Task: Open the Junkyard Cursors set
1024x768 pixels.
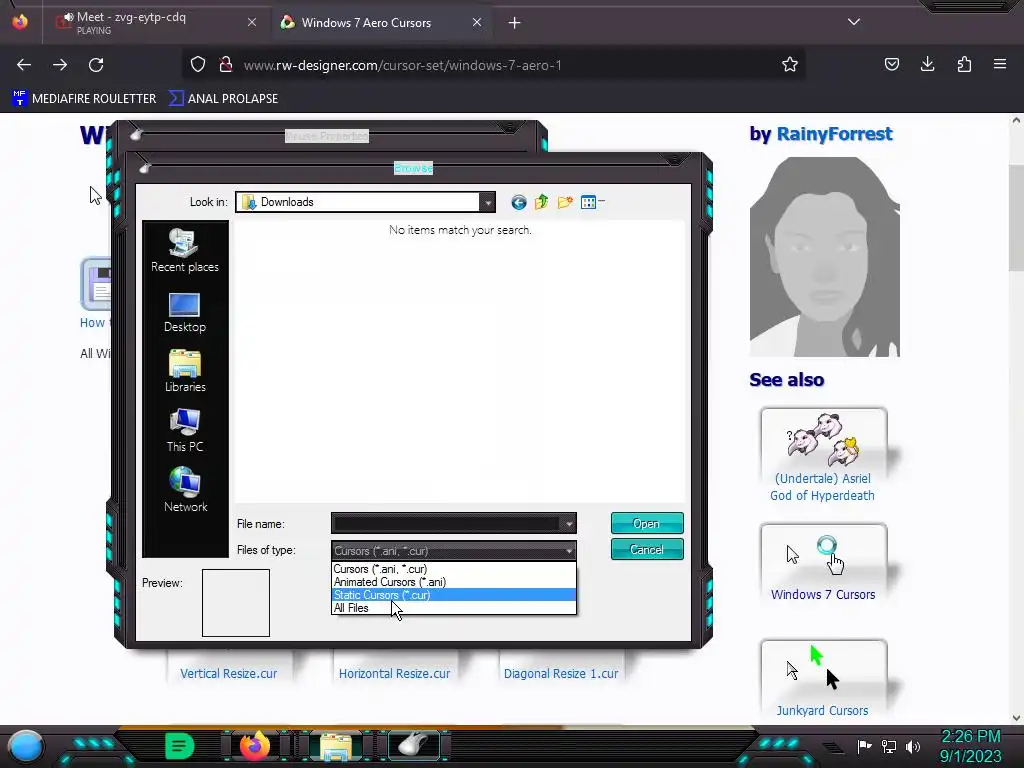Action: [823, 680]
